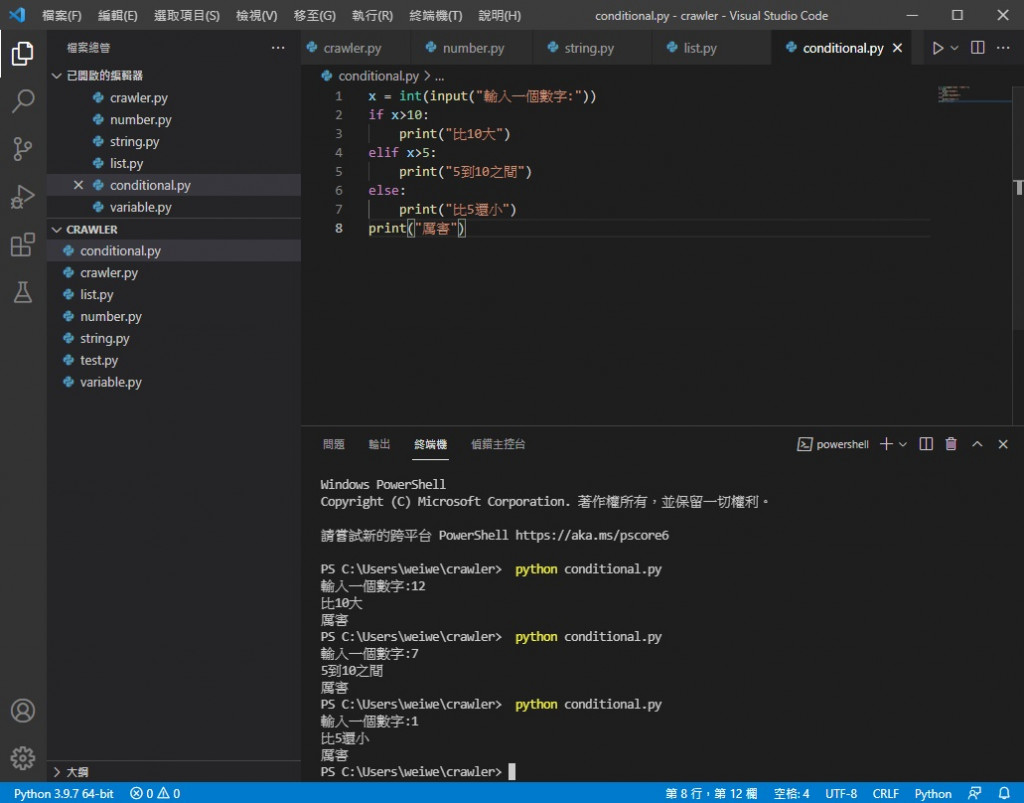
Task: Open variable.py in CRAWLER folder
Action: point(174,382)
